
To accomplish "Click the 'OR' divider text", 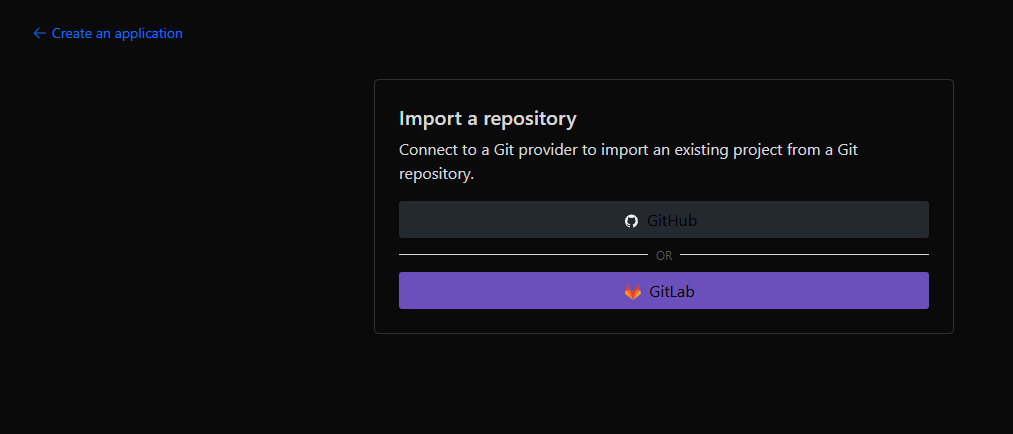I will pyautogui.click(x=664, y=256).
